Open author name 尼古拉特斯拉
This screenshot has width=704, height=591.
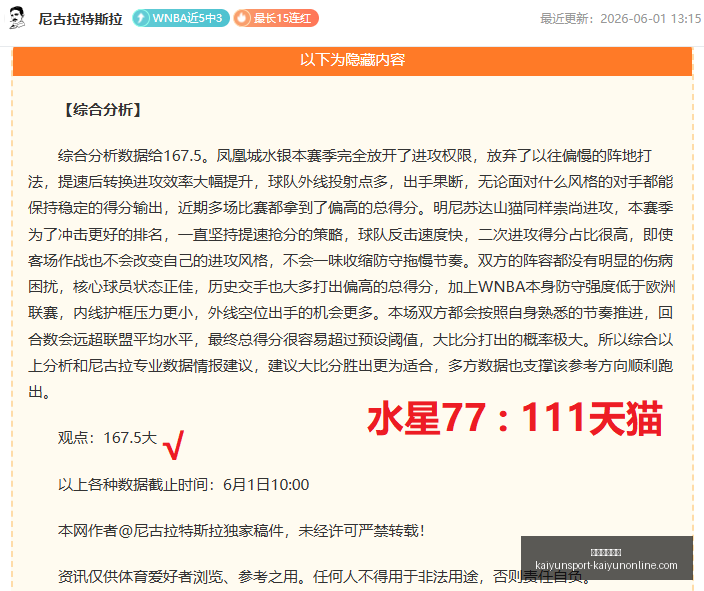[80, 19]
